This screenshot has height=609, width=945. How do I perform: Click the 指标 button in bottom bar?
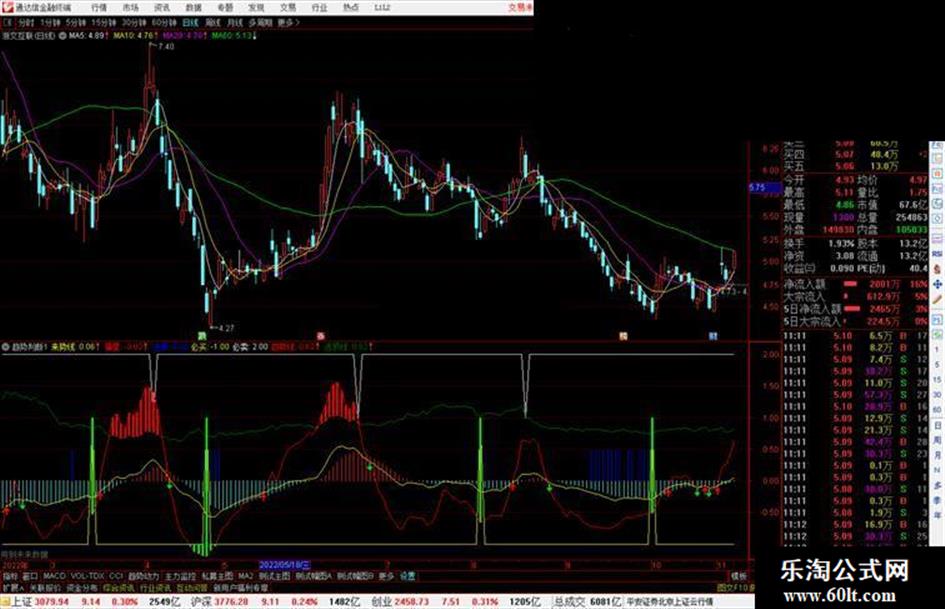pos(10,576)
